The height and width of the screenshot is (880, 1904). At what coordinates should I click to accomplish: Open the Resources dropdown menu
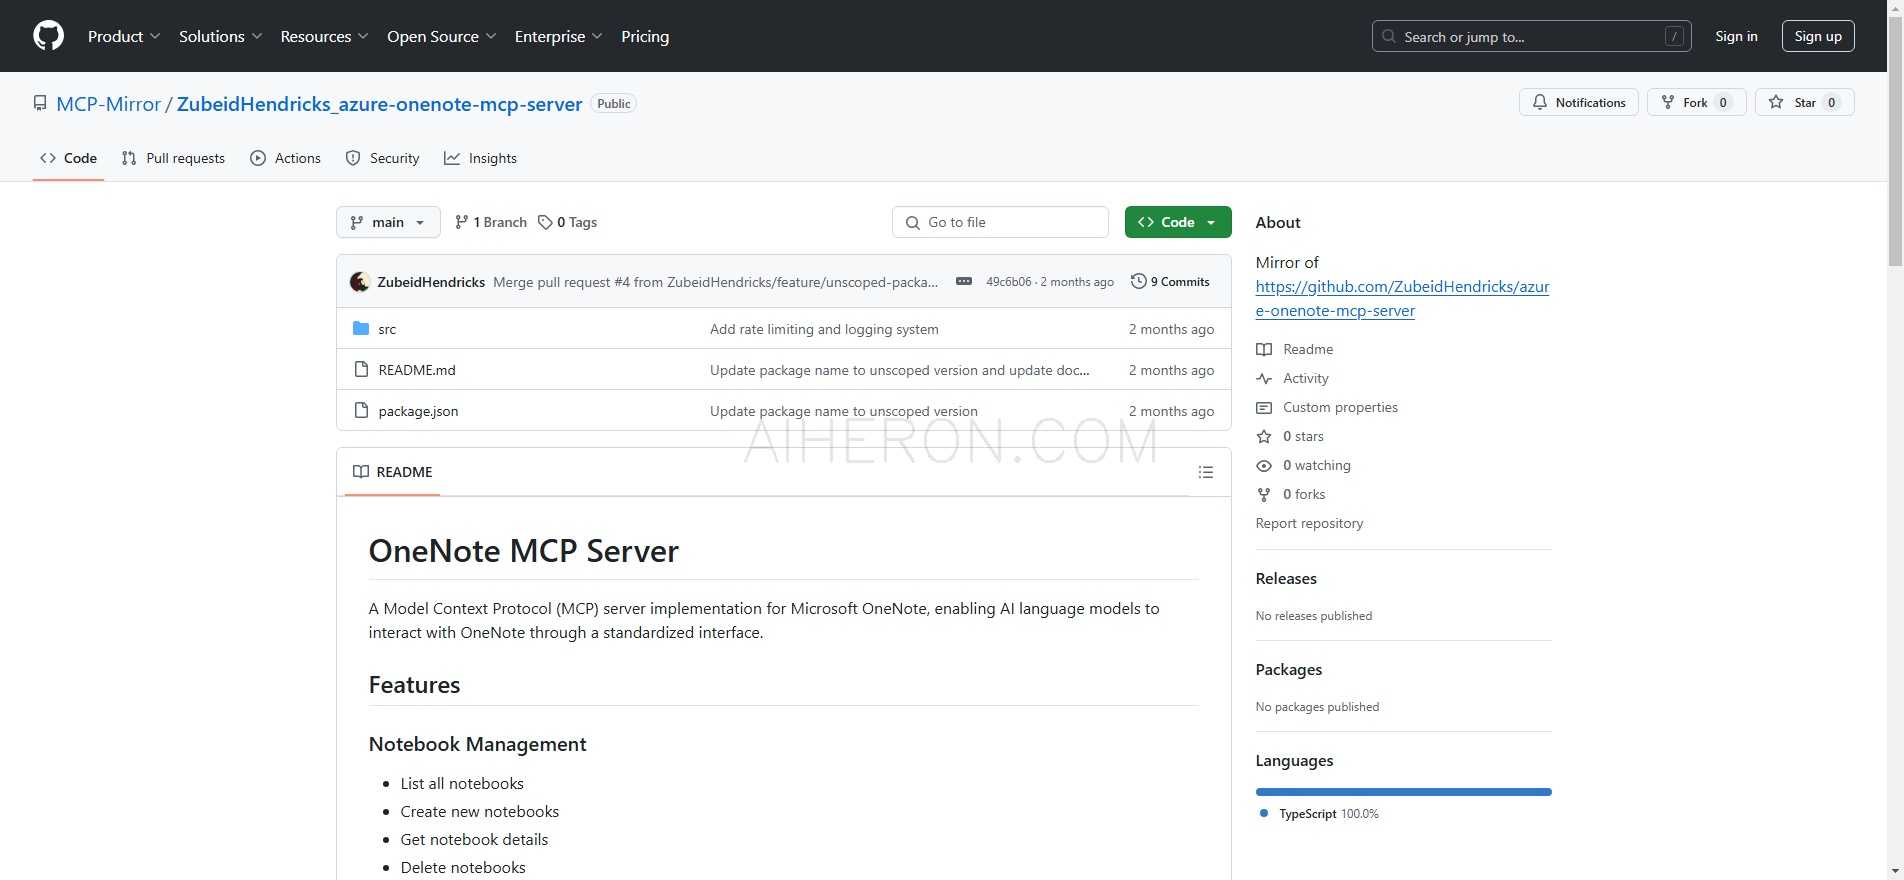point(324,36)
